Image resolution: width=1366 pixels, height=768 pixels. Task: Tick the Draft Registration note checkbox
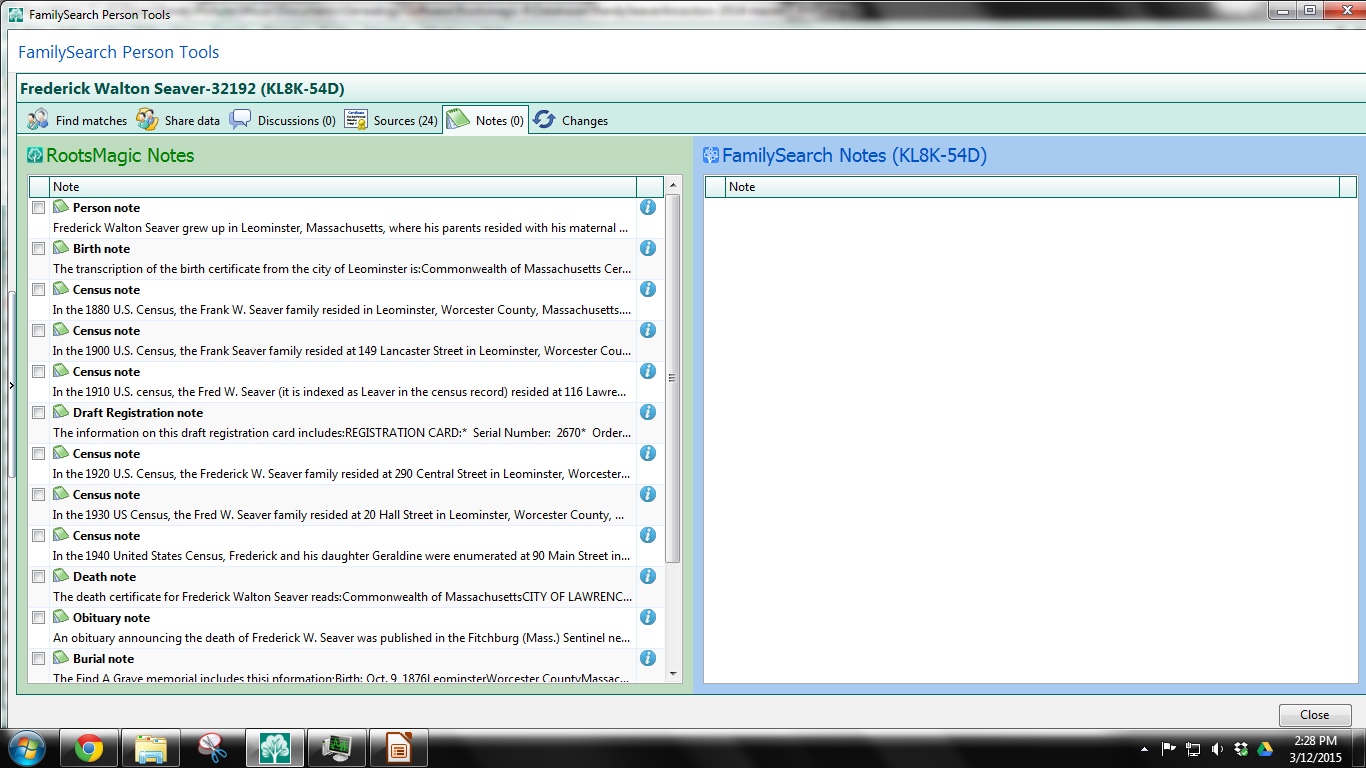[x=38, y=413]
